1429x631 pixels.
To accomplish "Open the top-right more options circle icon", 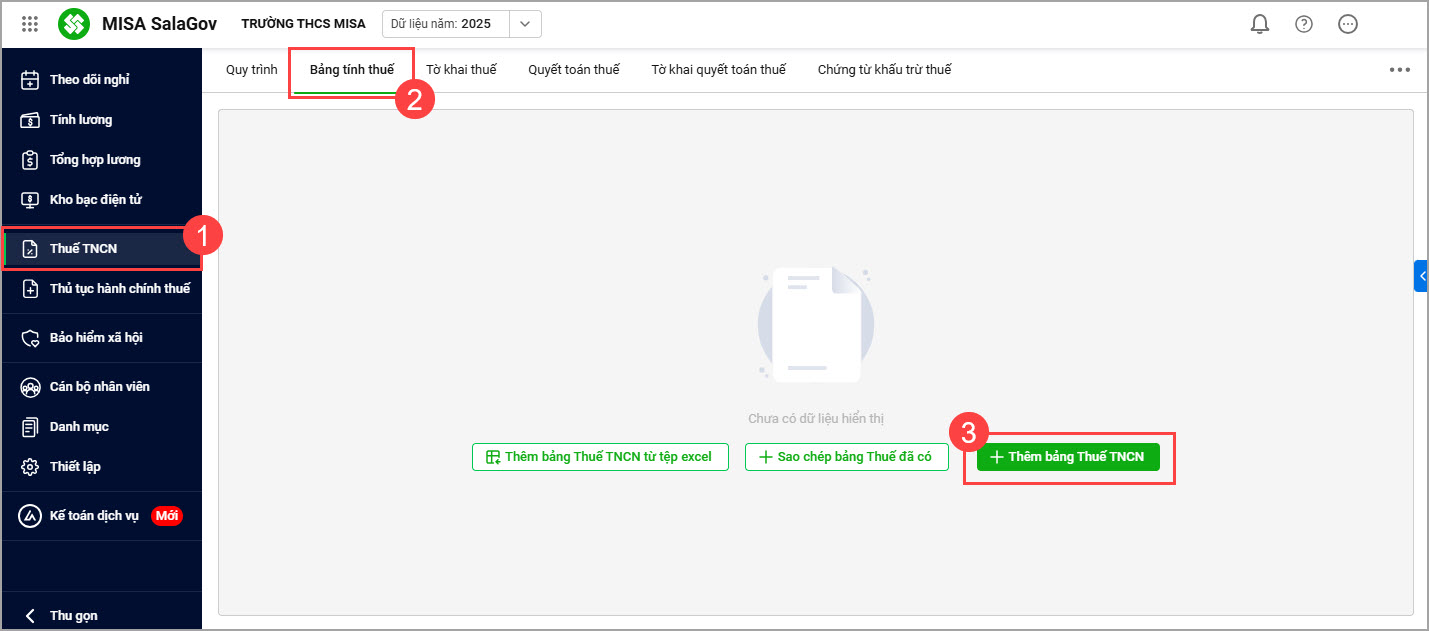I will 1348,24.
